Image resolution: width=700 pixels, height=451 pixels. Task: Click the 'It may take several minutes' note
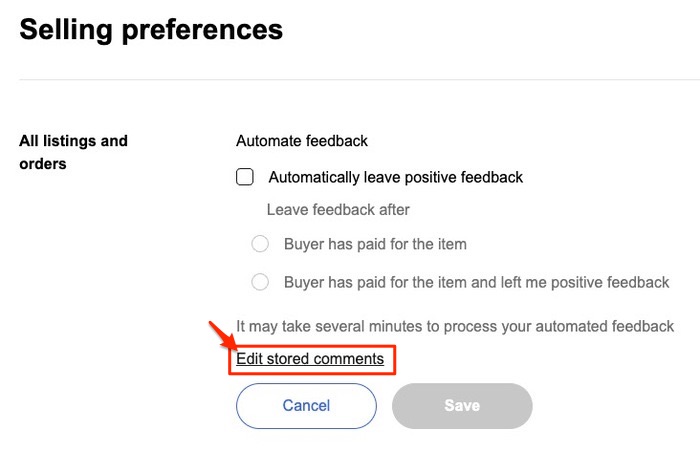[x=455, y=326]
